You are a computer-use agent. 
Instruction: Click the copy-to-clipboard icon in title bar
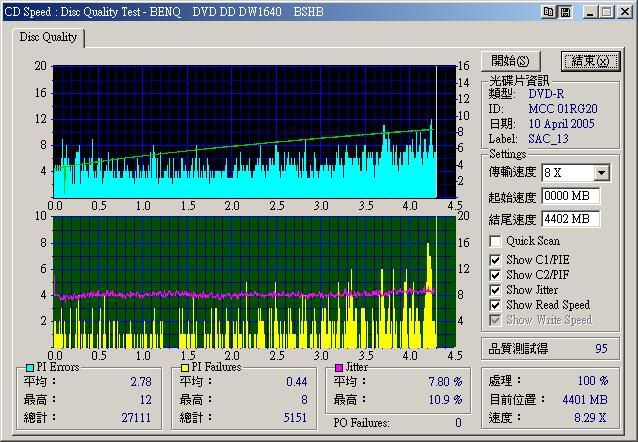coord(548,12)
